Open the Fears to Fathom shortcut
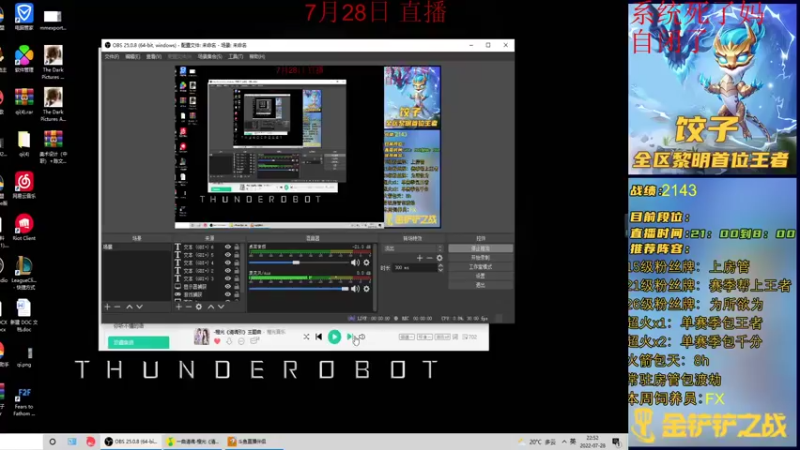 (24, 402)
